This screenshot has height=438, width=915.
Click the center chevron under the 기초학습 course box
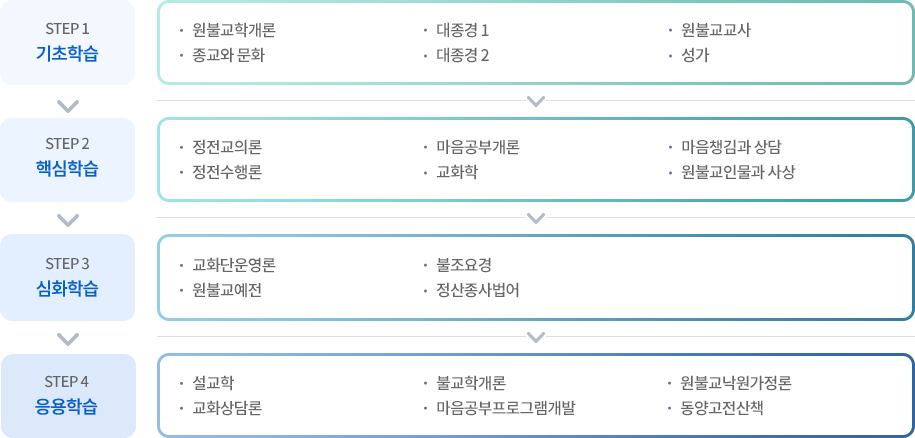pyautogui.click(x=536, y=101)
